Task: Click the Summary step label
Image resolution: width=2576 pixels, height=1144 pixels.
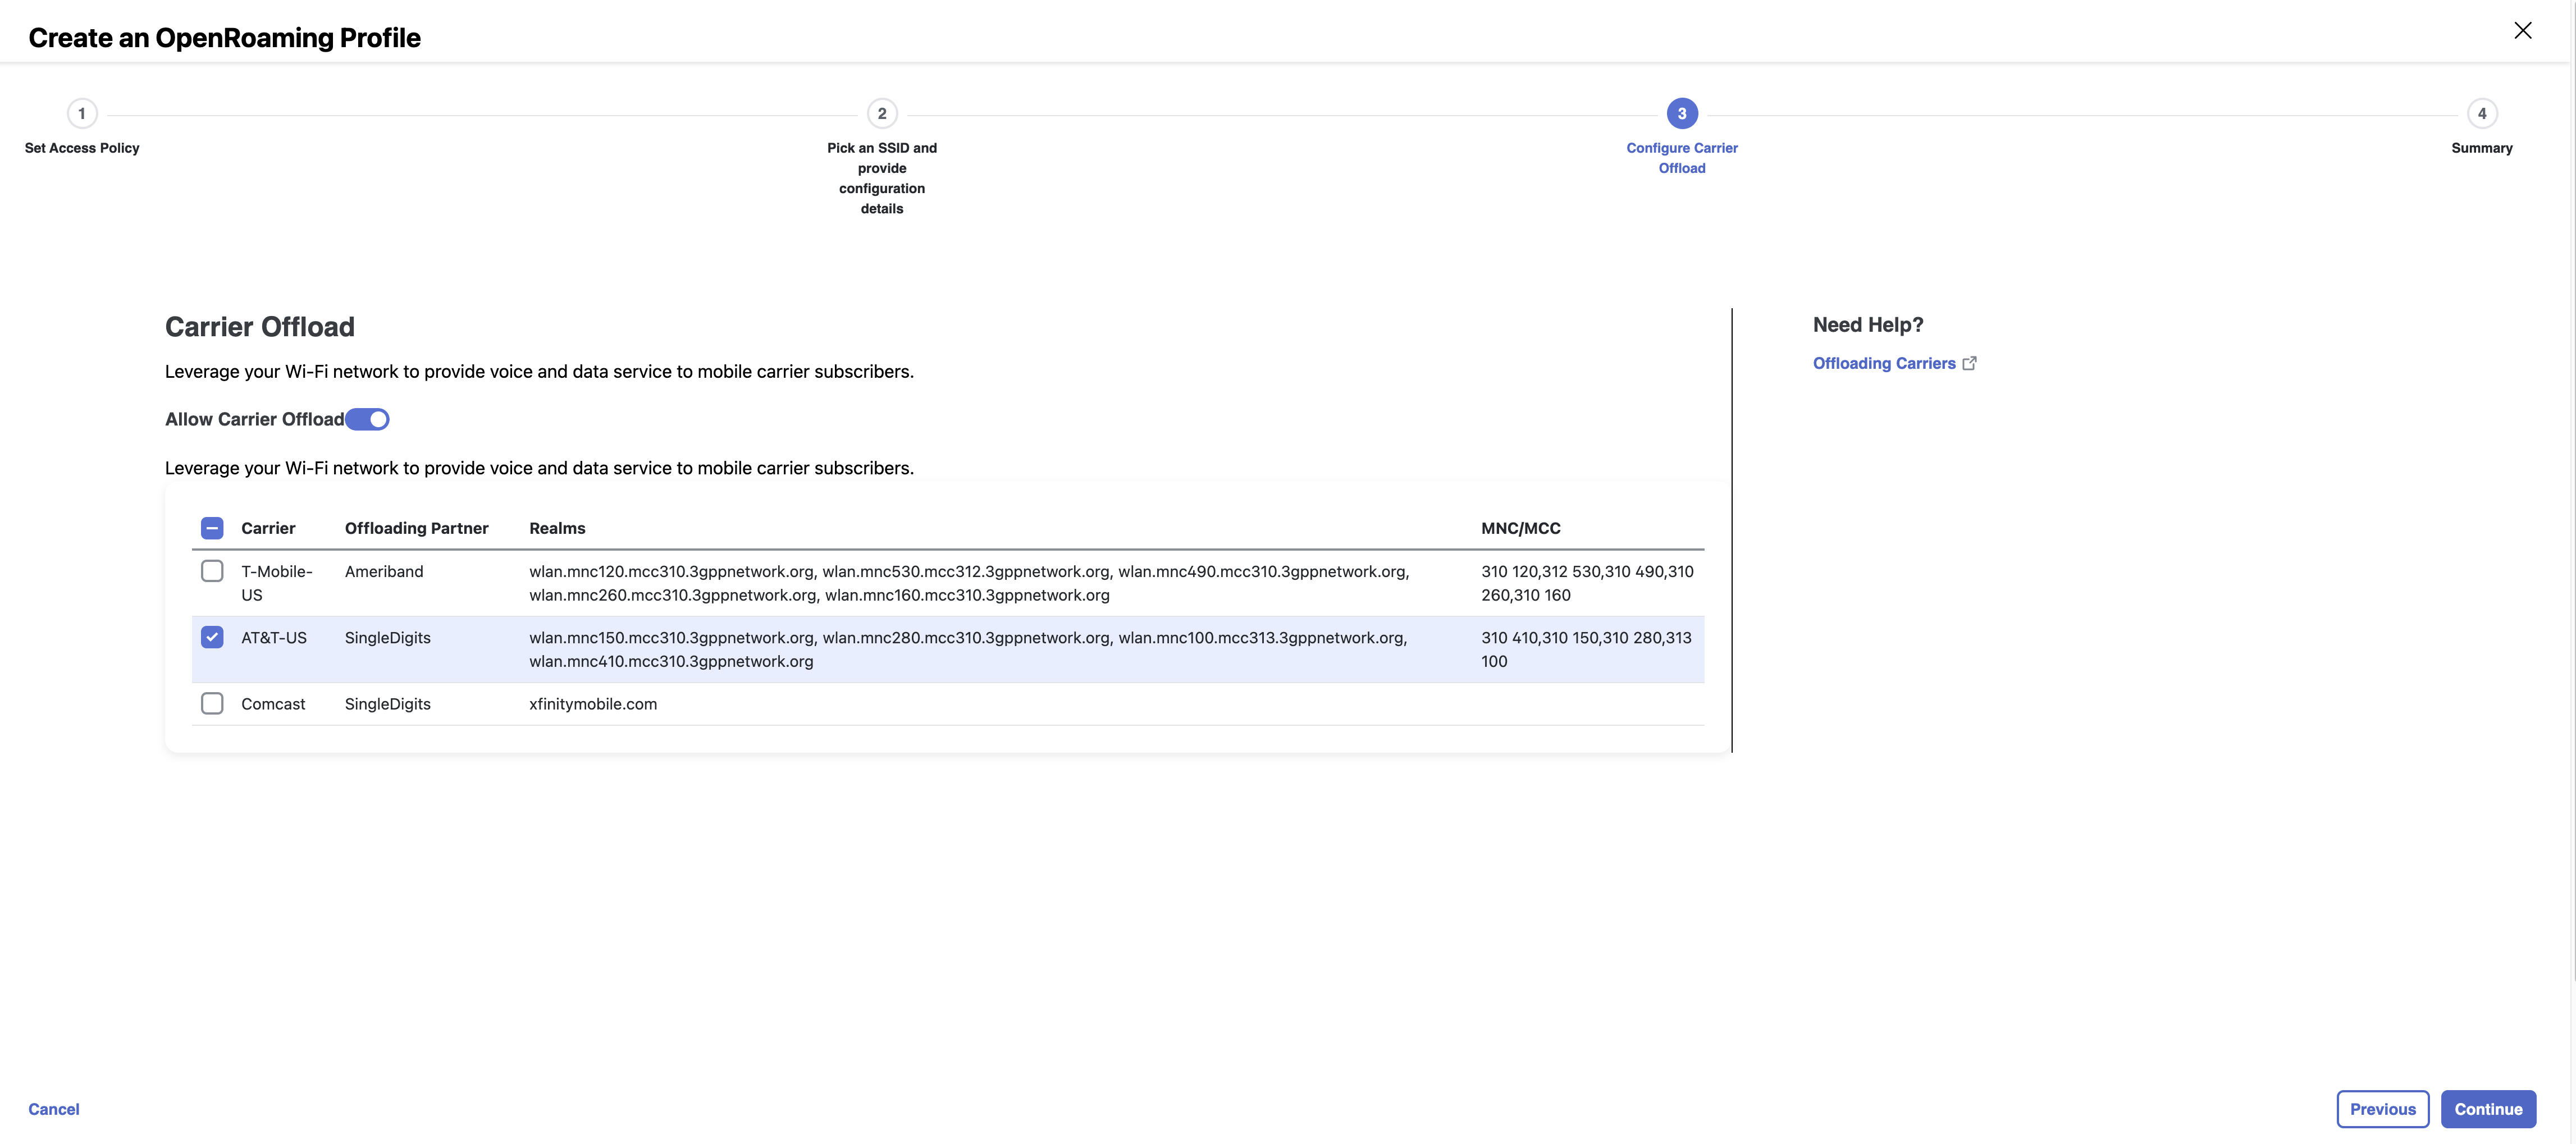Action: (x=2481, y=148)
